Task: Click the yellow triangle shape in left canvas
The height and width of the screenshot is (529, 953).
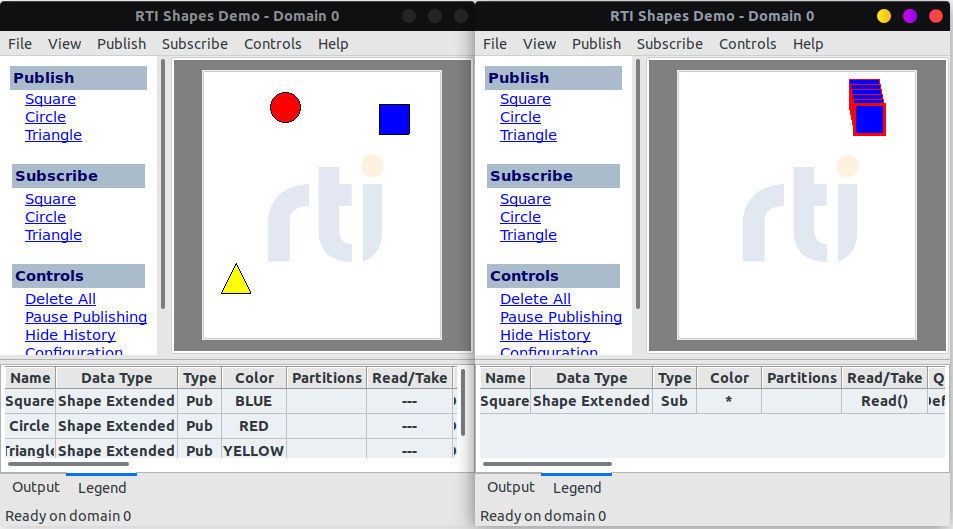Action: point(236,279)
